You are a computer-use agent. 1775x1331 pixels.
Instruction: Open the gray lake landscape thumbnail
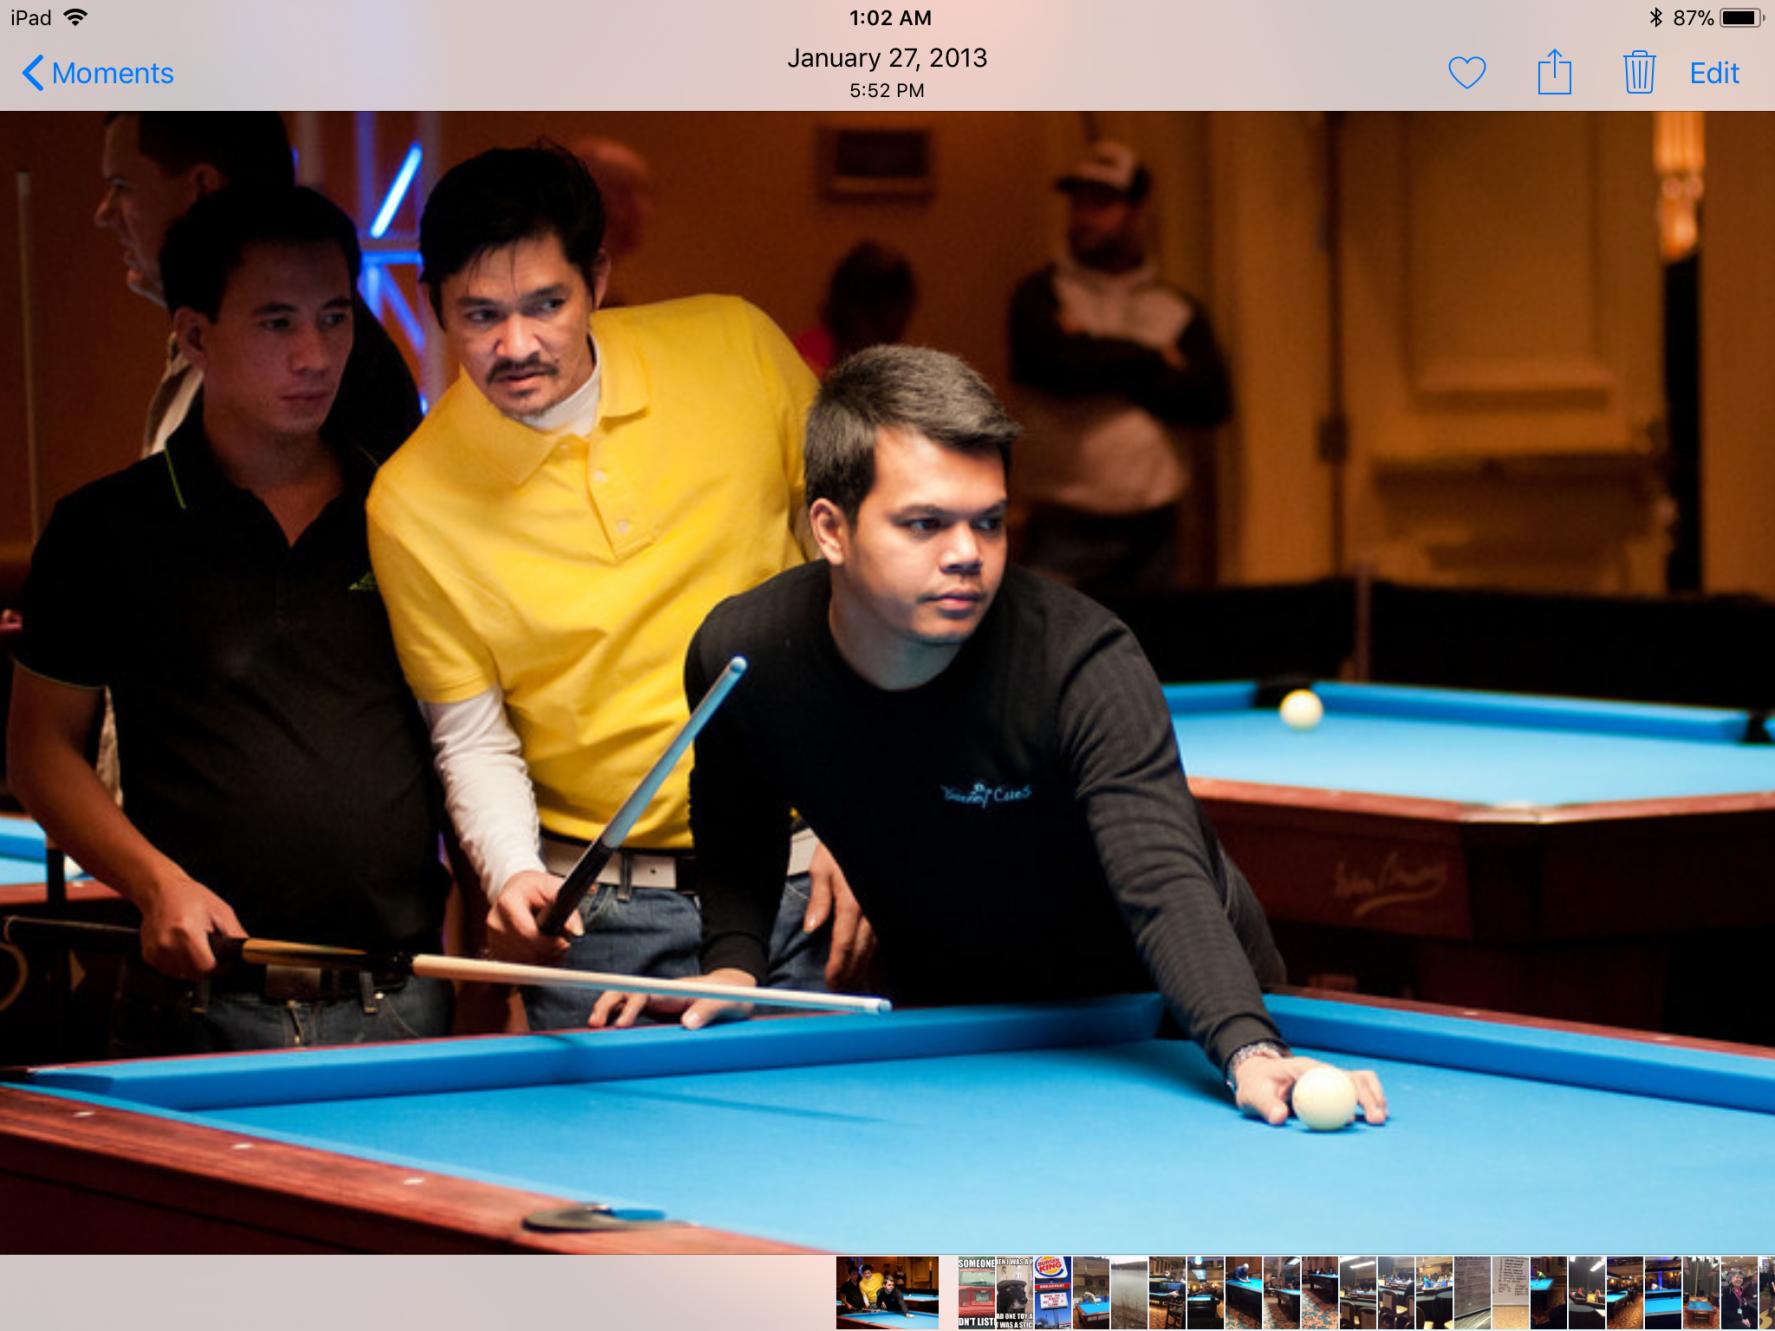coord(1128,1293)
